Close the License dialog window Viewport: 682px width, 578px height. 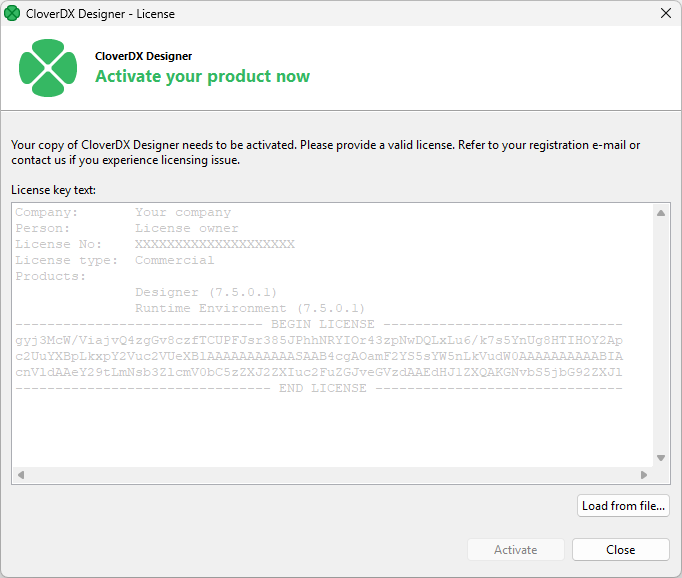[665, 13]
